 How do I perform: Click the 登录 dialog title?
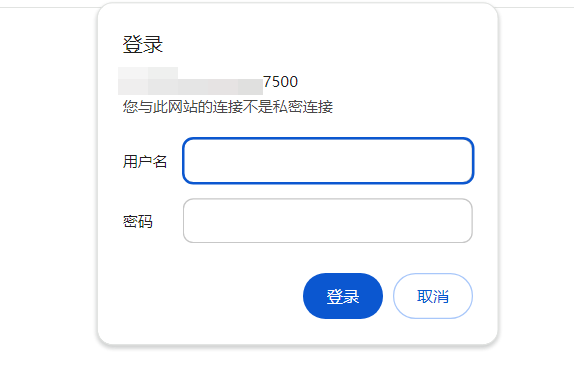click(142, 45)
